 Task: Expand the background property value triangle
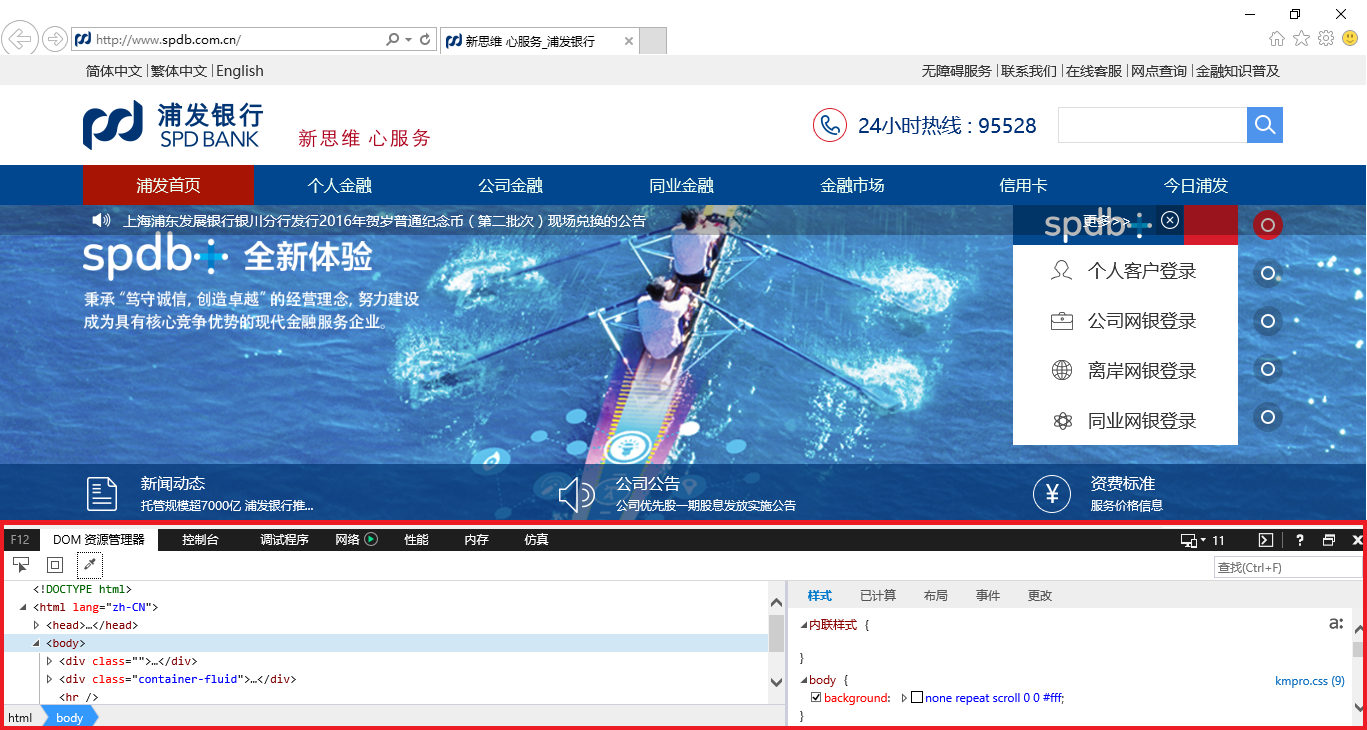click(x=904, y=698)
